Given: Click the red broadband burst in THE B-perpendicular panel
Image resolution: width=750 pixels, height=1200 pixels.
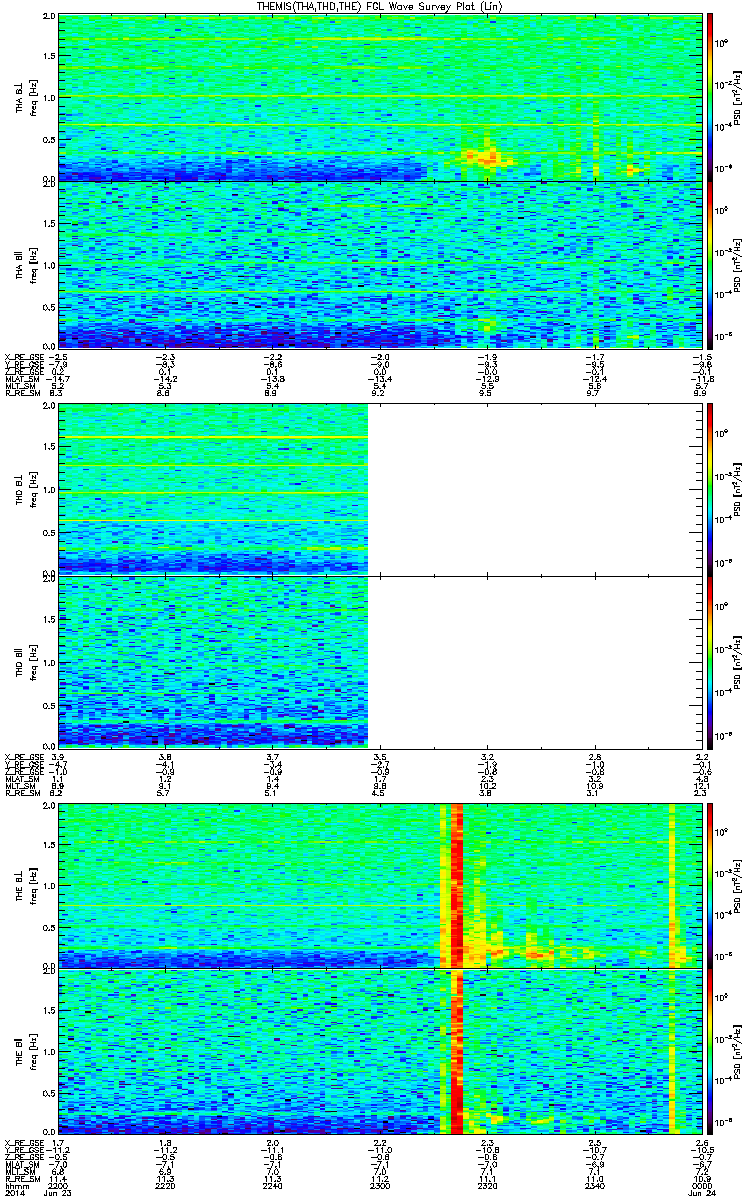Looking at the screenshot, I should click(x=458, y=884).
